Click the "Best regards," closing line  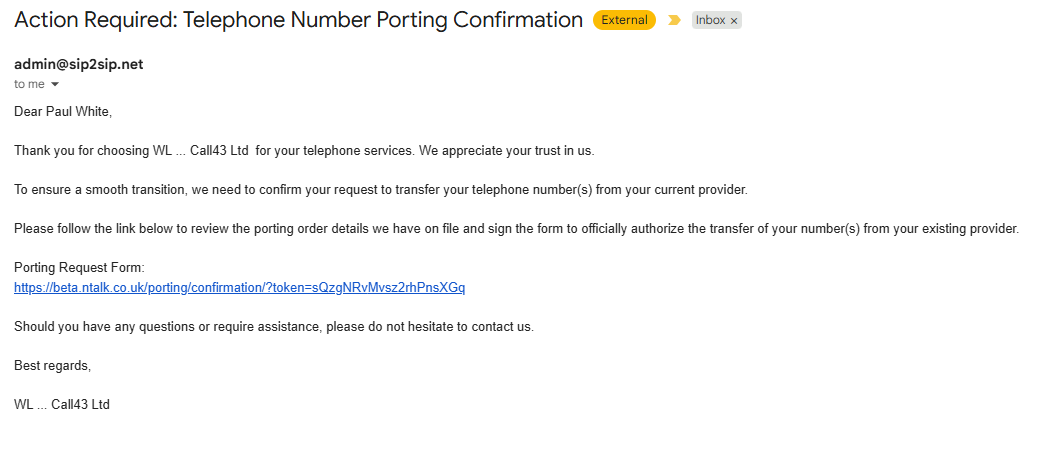(52, 366)
